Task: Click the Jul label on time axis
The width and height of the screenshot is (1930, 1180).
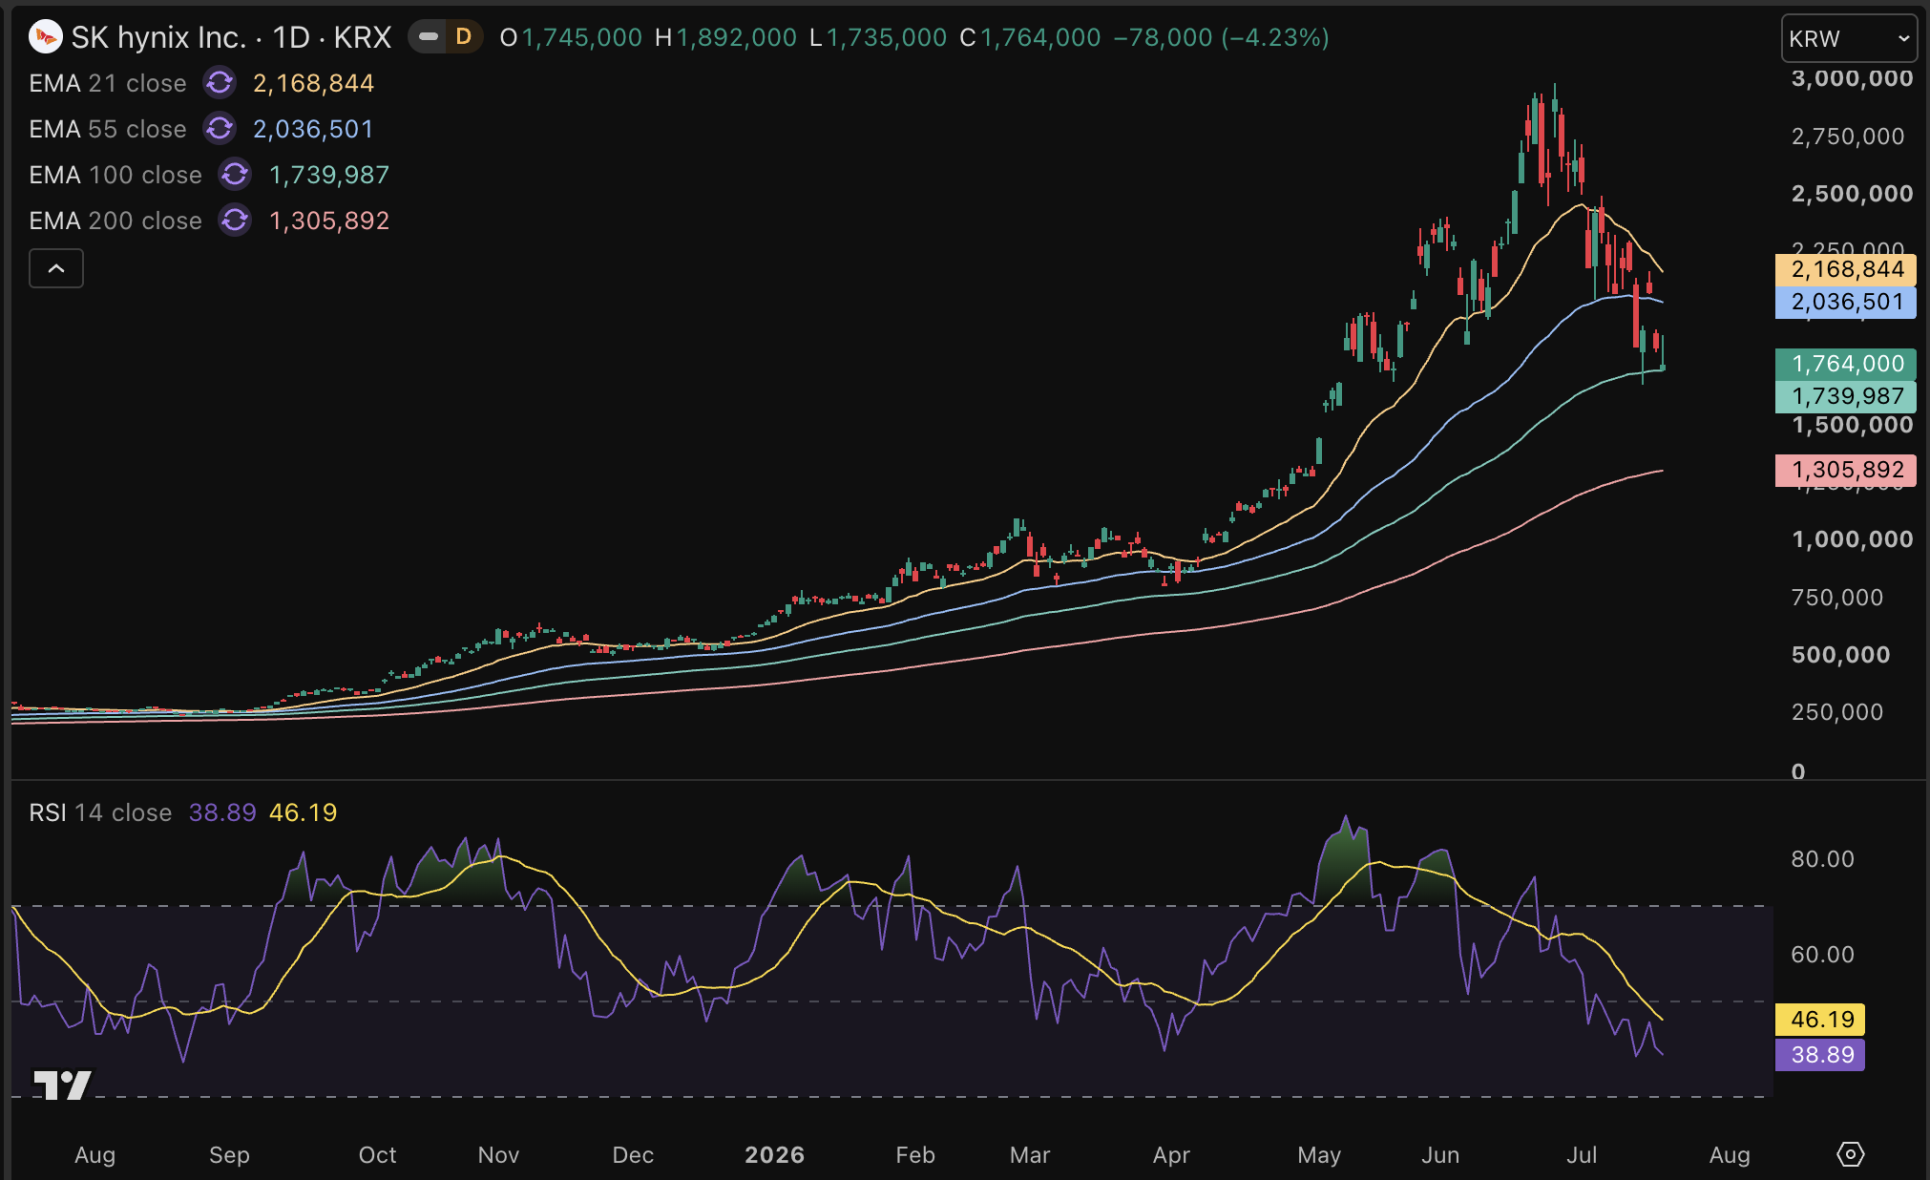Action: pyautogui.click(x=1581, y=1155)
